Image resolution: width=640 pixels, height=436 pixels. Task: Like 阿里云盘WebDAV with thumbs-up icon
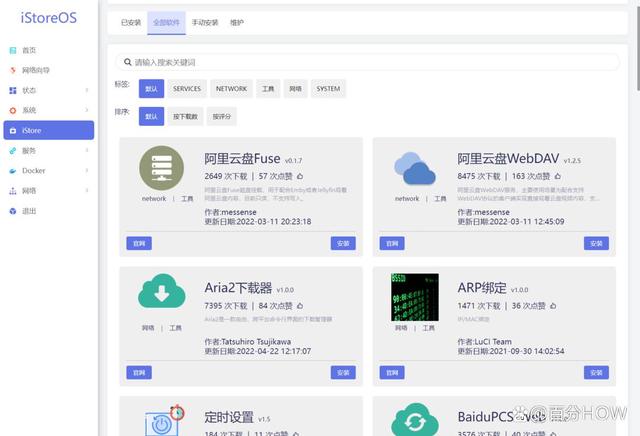coord(558,176)
